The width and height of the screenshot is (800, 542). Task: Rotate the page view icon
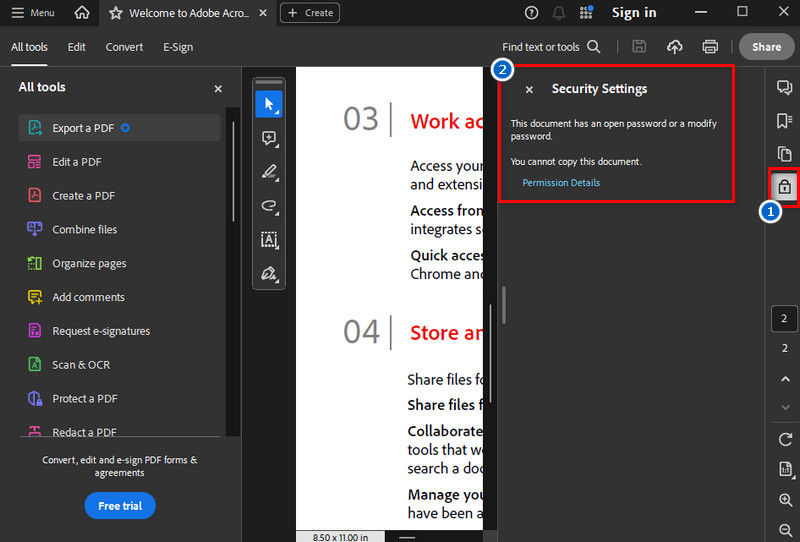click(x=784, y=440)
